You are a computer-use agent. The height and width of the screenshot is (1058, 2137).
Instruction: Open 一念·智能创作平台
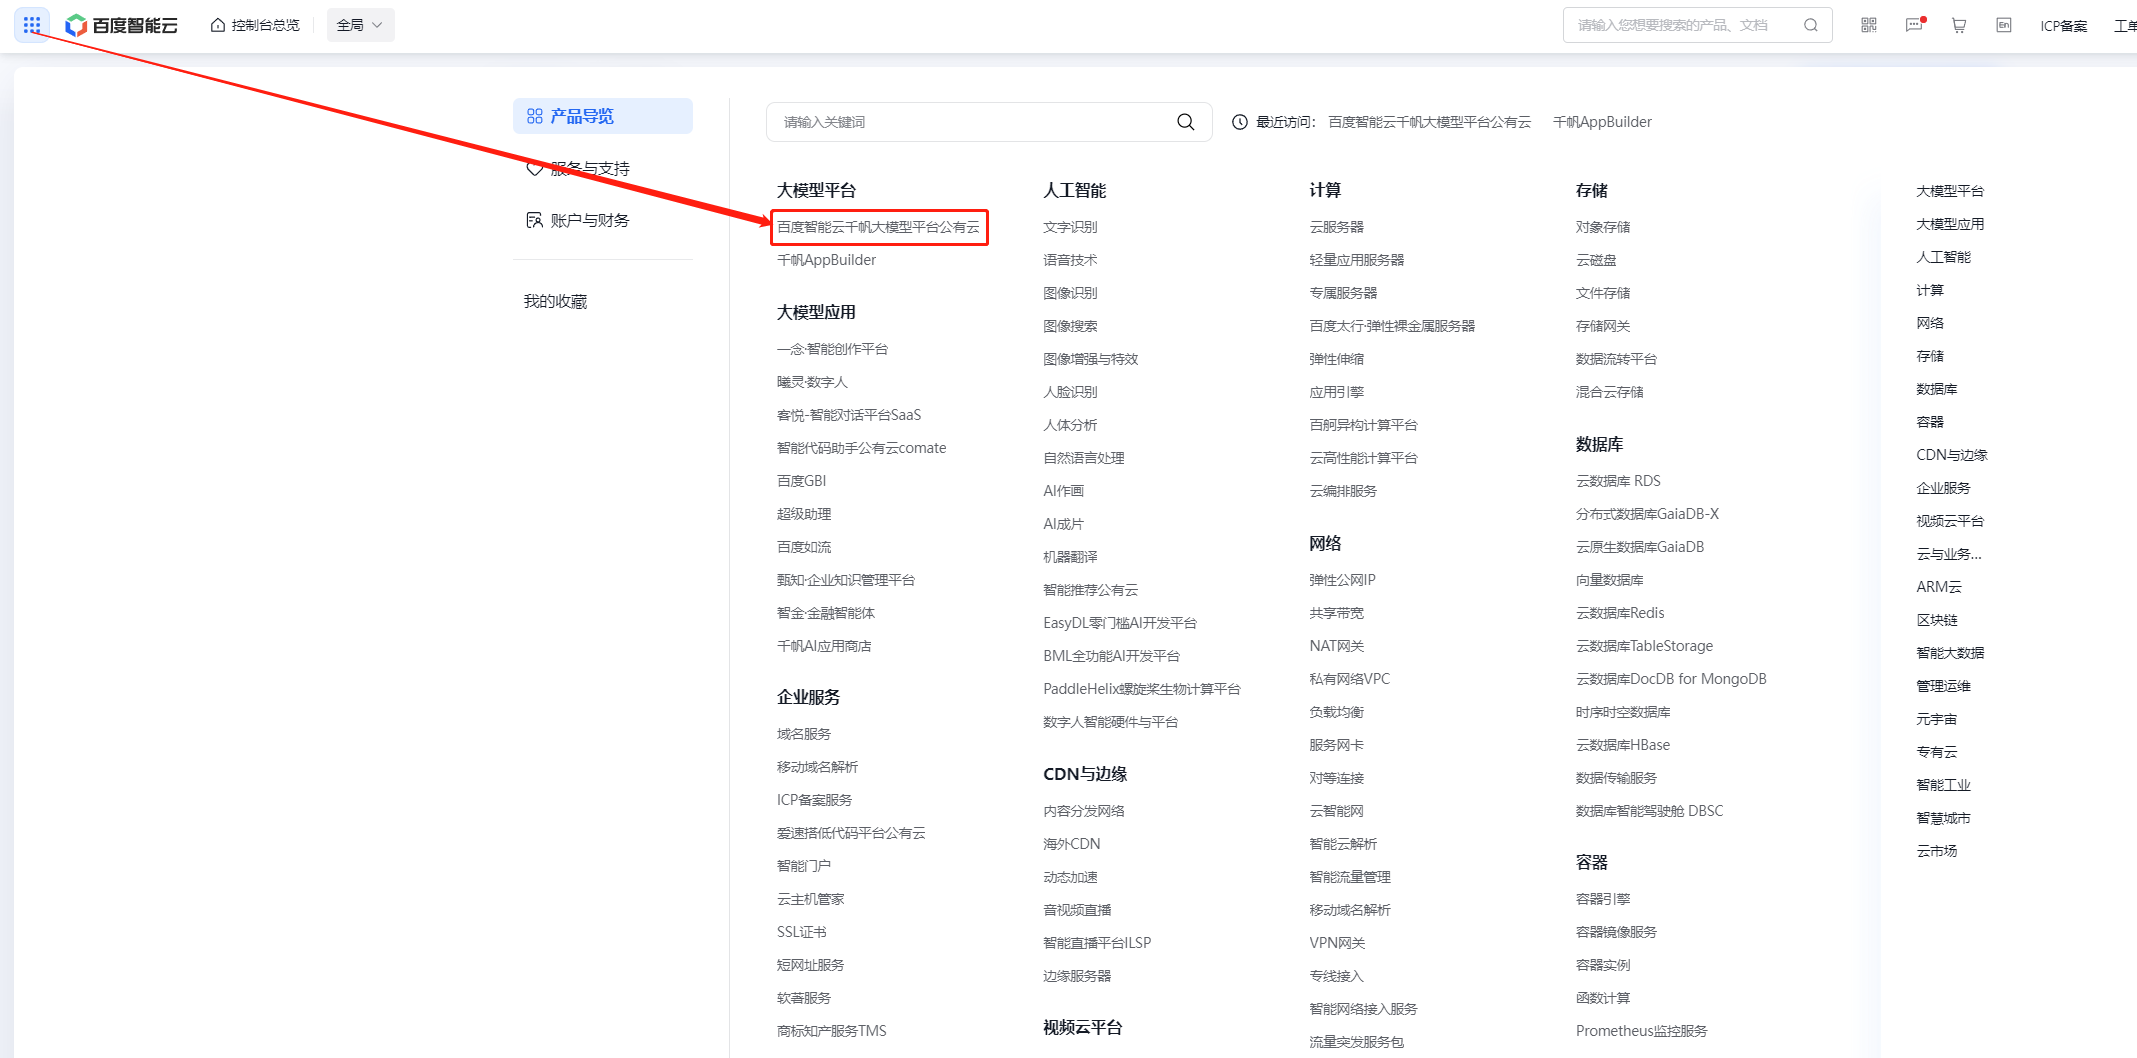(833, 349)
